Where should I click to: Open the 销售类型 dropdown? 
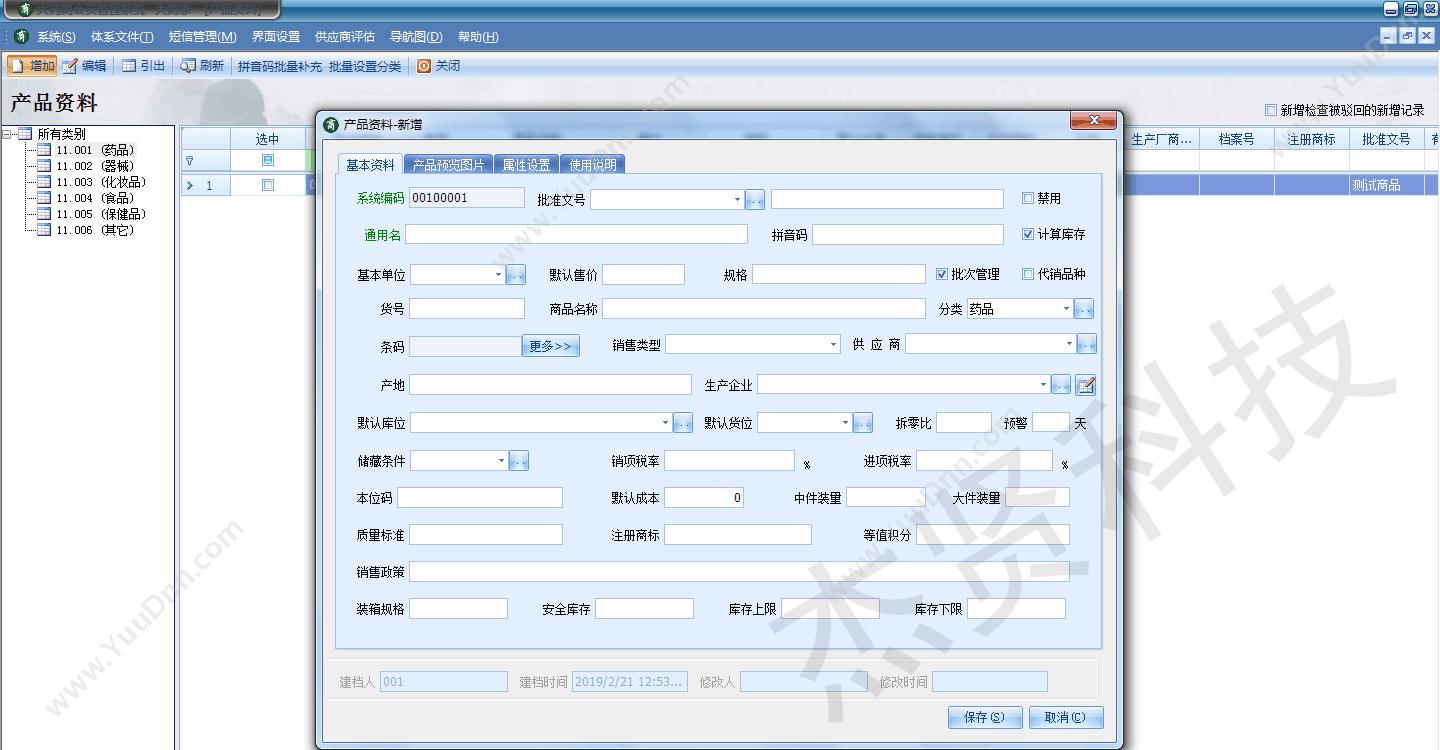[833, 344]
